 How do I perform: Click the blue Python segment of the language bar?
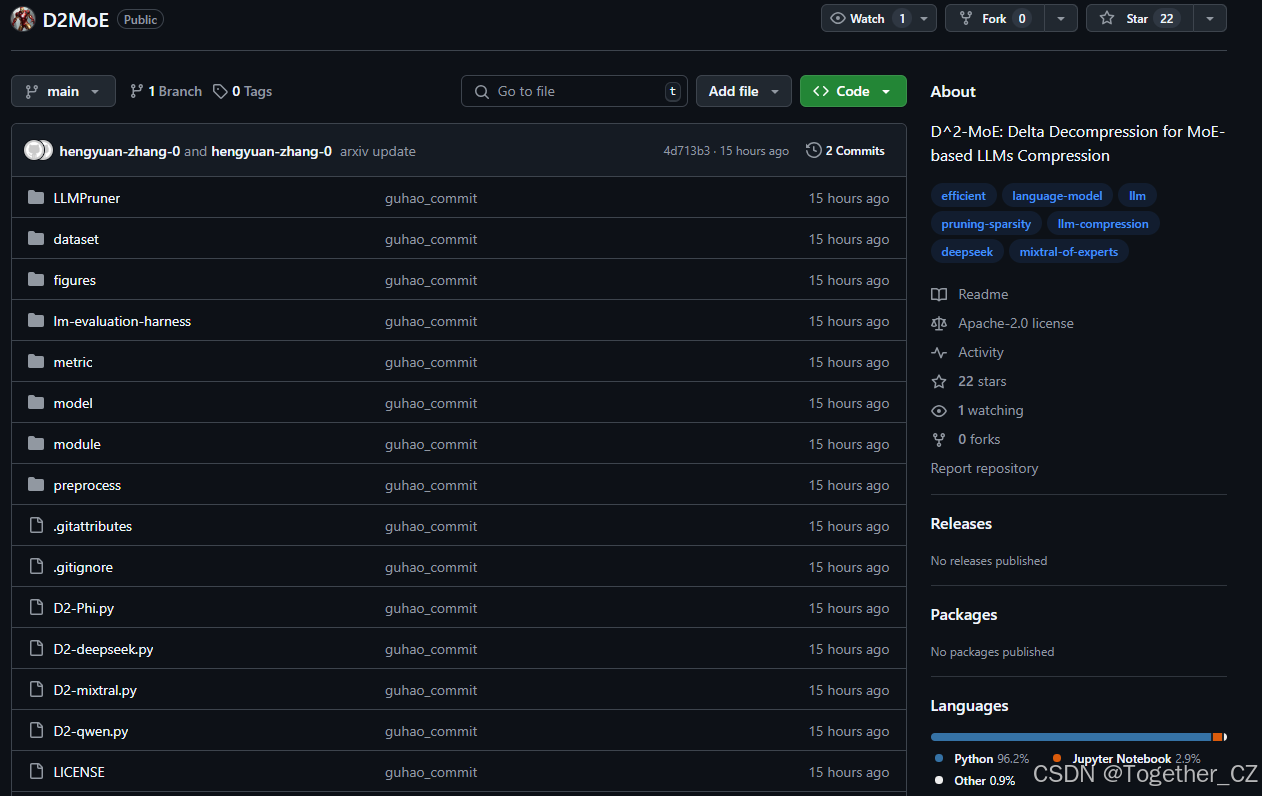tap(1071, 737)
